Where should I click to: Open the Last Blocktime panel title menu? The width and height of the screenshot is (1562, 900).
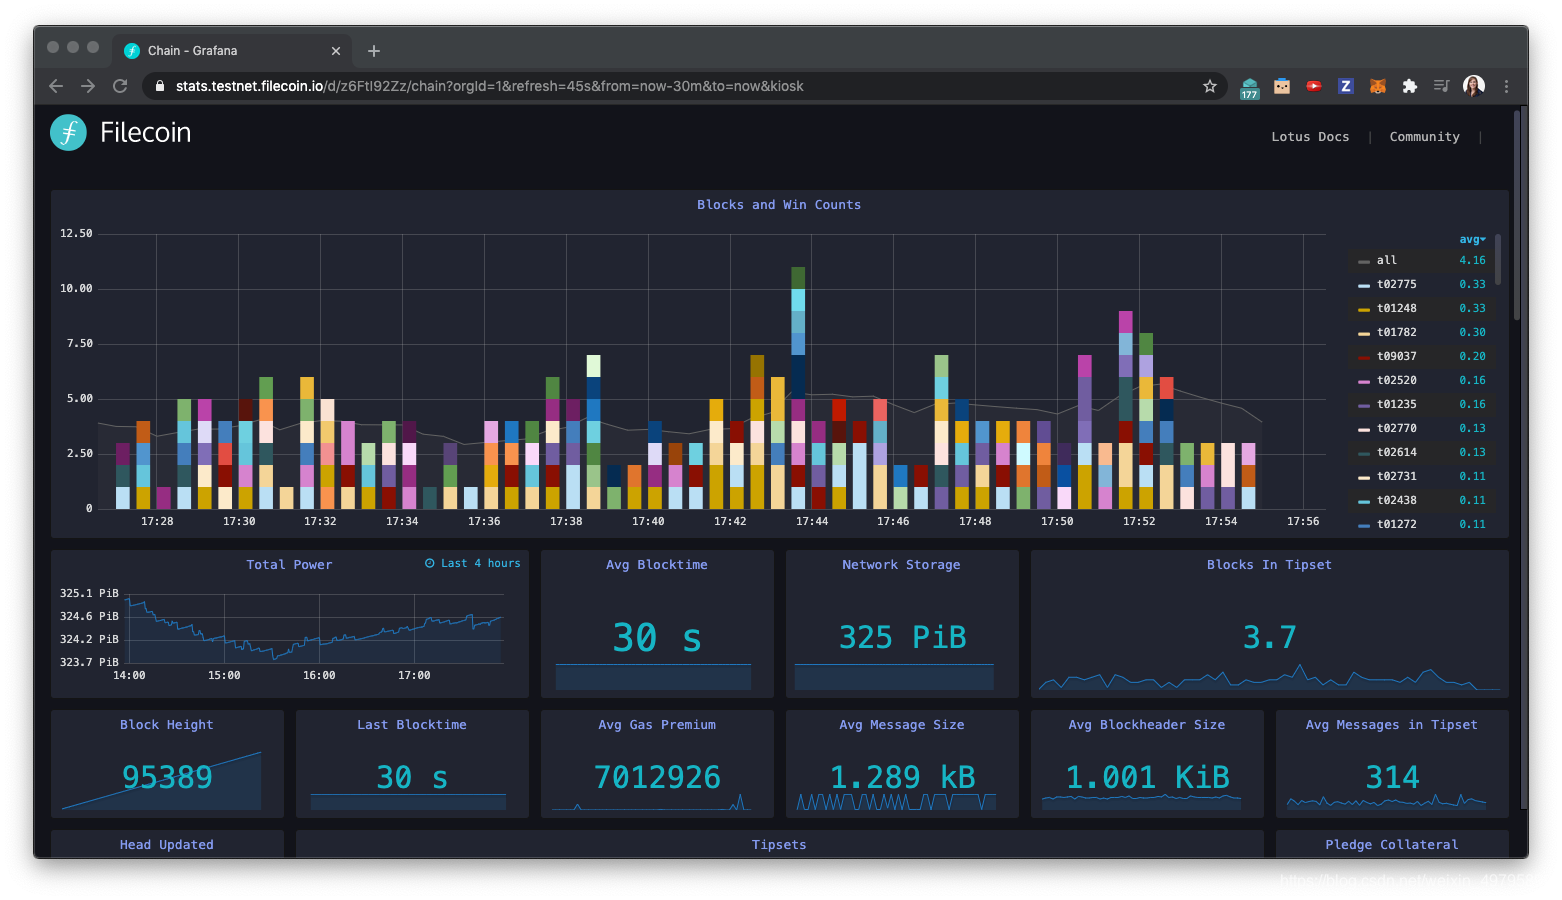pyautogui.click(x=412, y=725)
